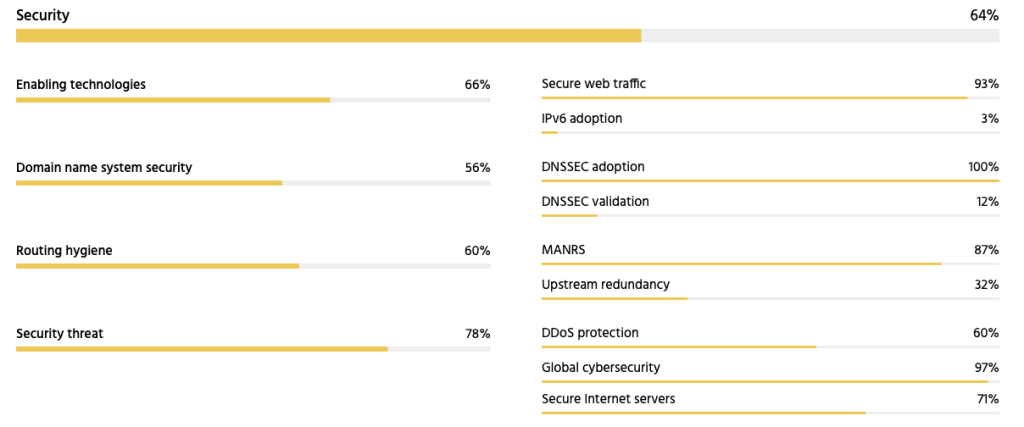
Task: Select the DNSSEC adoption indicator
Action: coord(593,167)
